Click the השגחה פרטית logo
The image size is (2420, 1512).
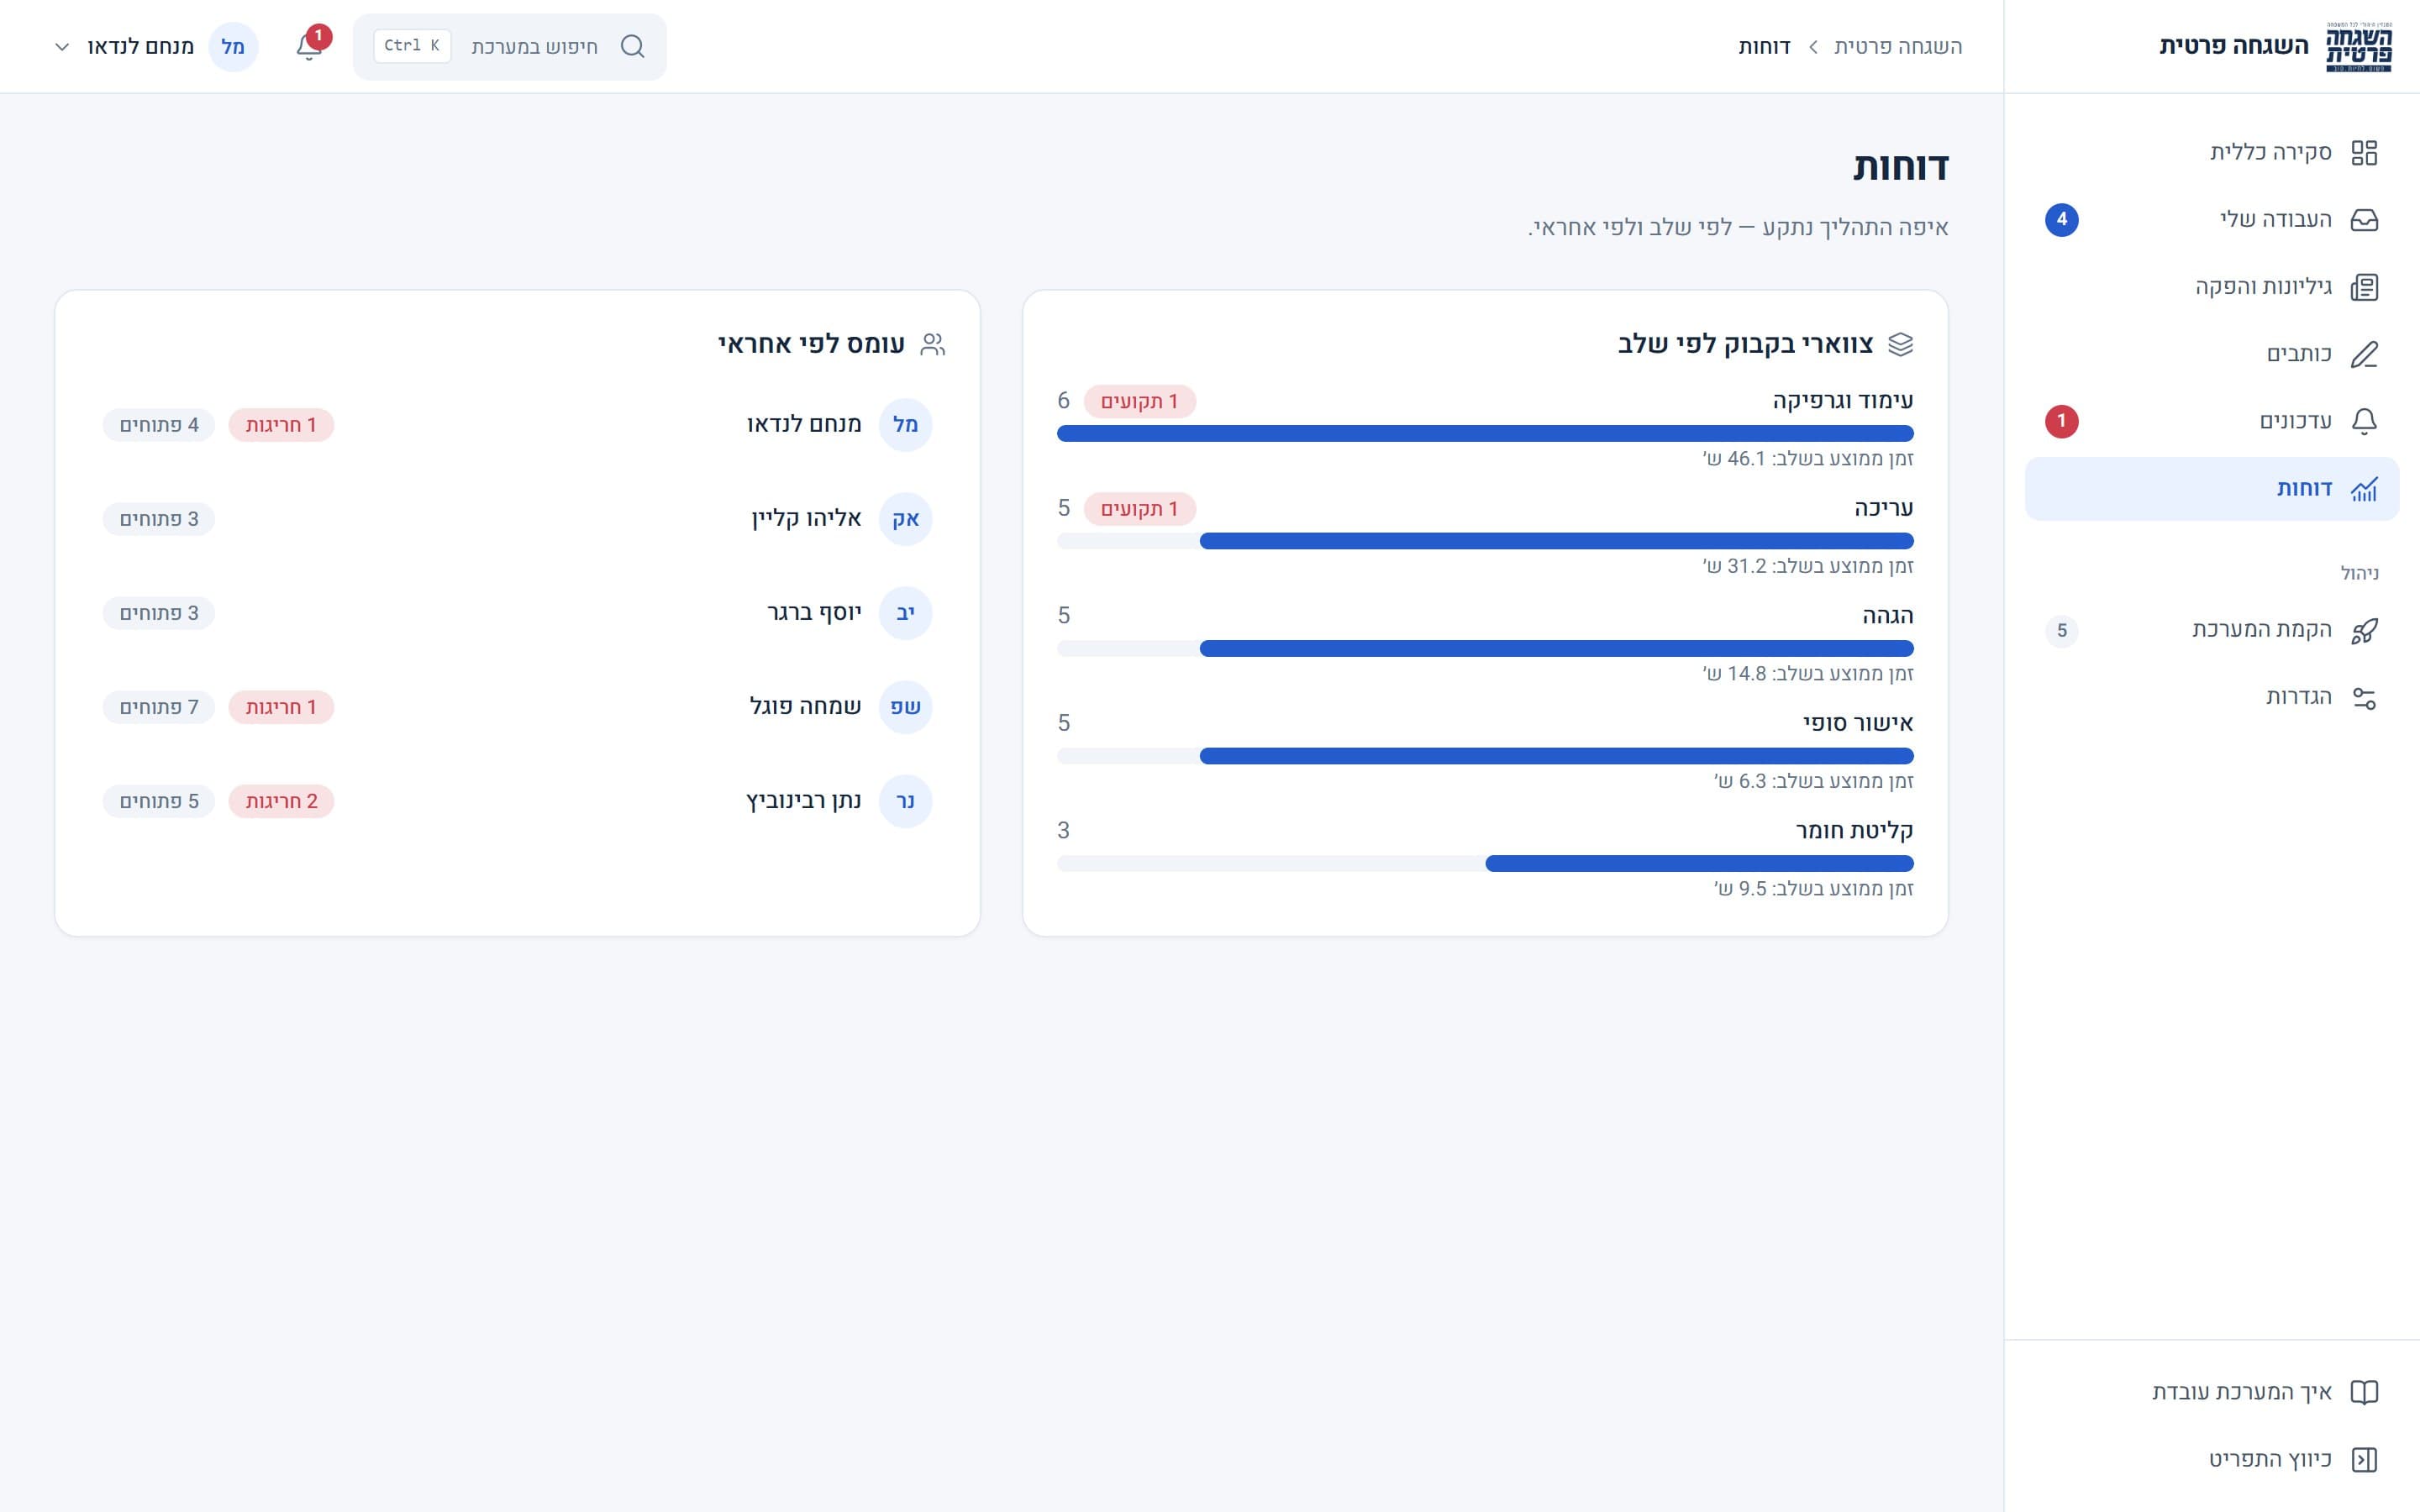(x=2359, y=47)
